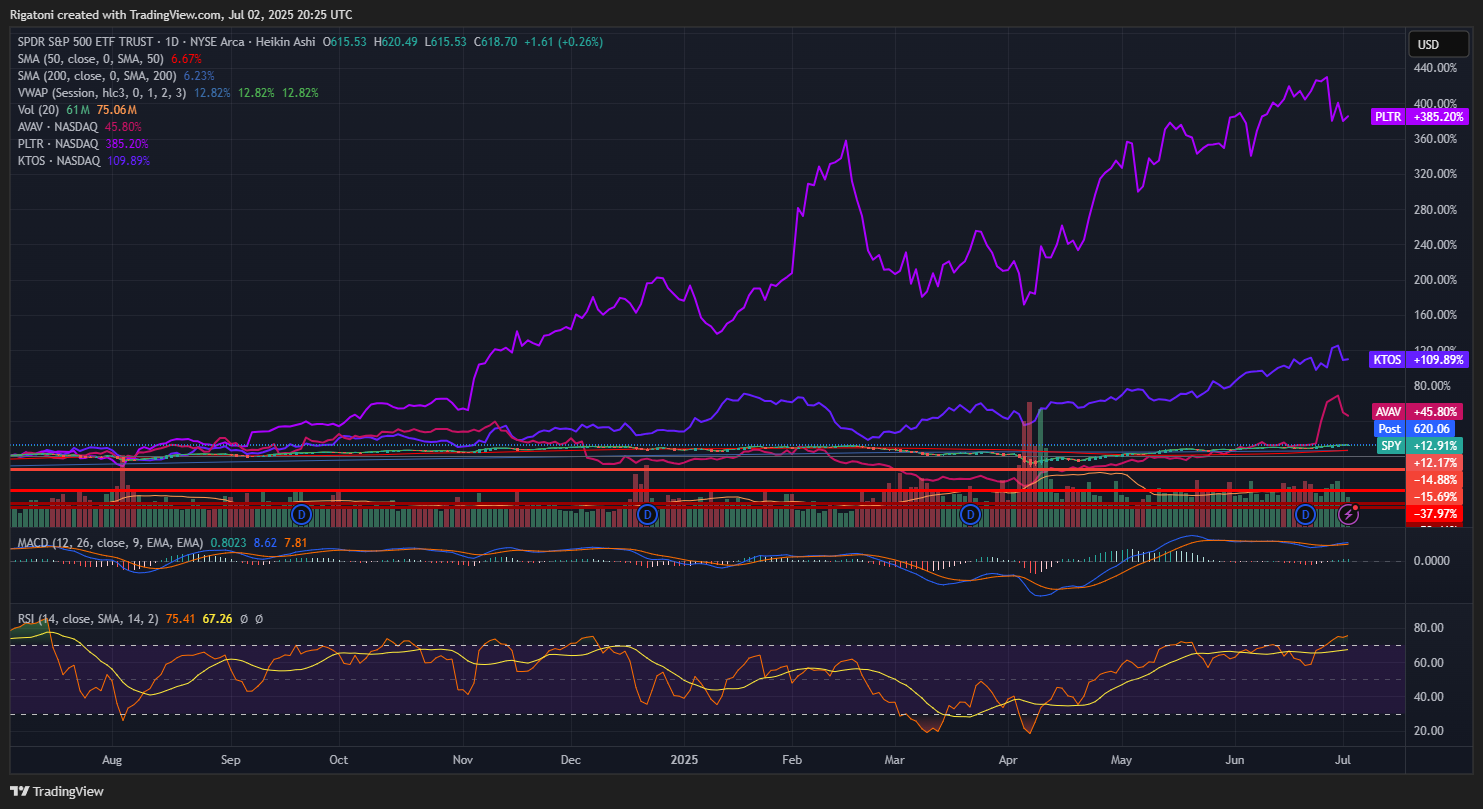Click the 20.00 RSI scale label

[x=1427, y=731]
